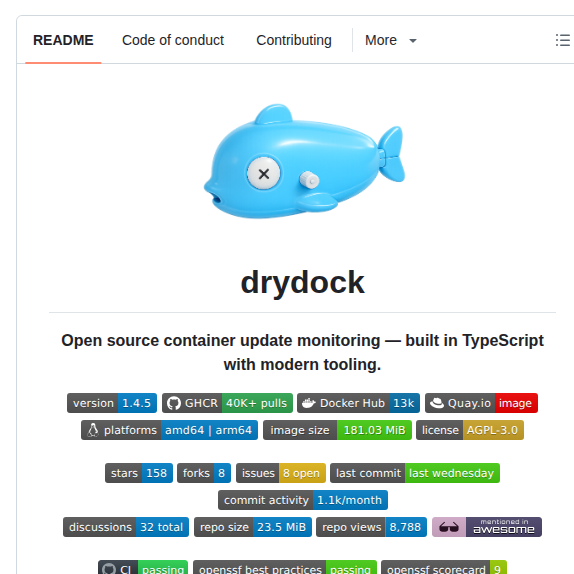
Task: Open the mentioned in awesome badge
Action: tap(487, 527)
